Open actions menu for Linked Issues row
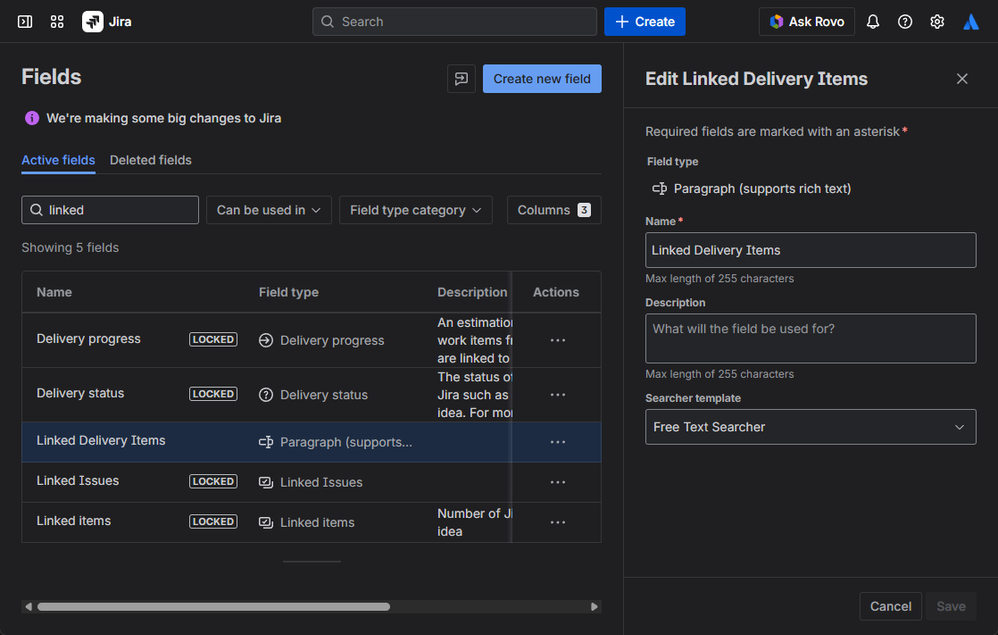This screenshot has height=635, width=998. click(557, 482)
